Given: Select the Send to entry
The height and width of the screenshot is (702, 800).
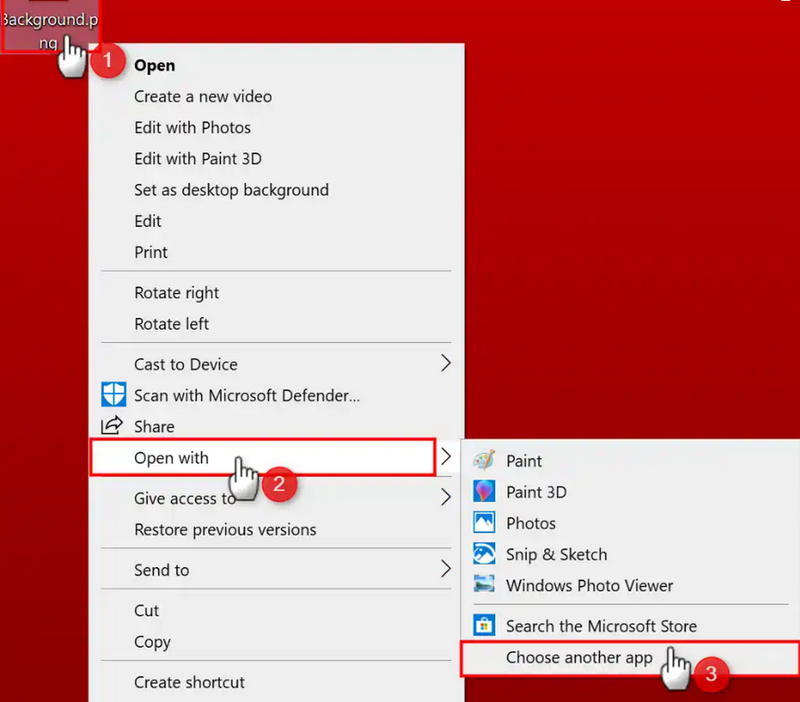Looking at the screenshot, I should [276, 570].
